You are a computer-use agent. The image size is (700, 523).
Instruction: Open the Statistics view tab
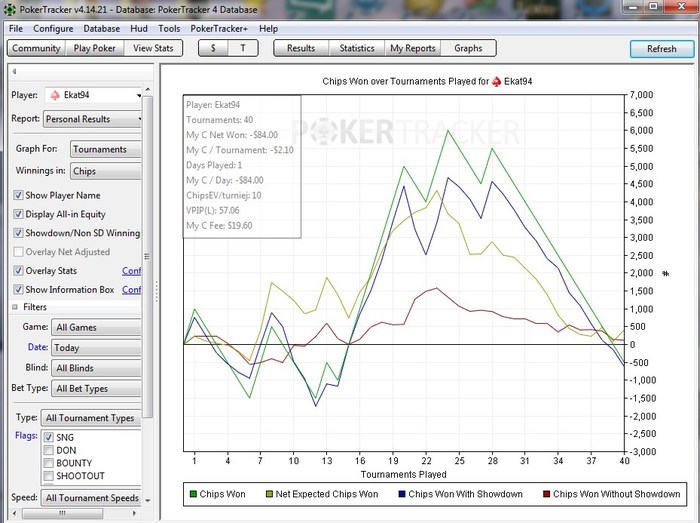(357, 48)
